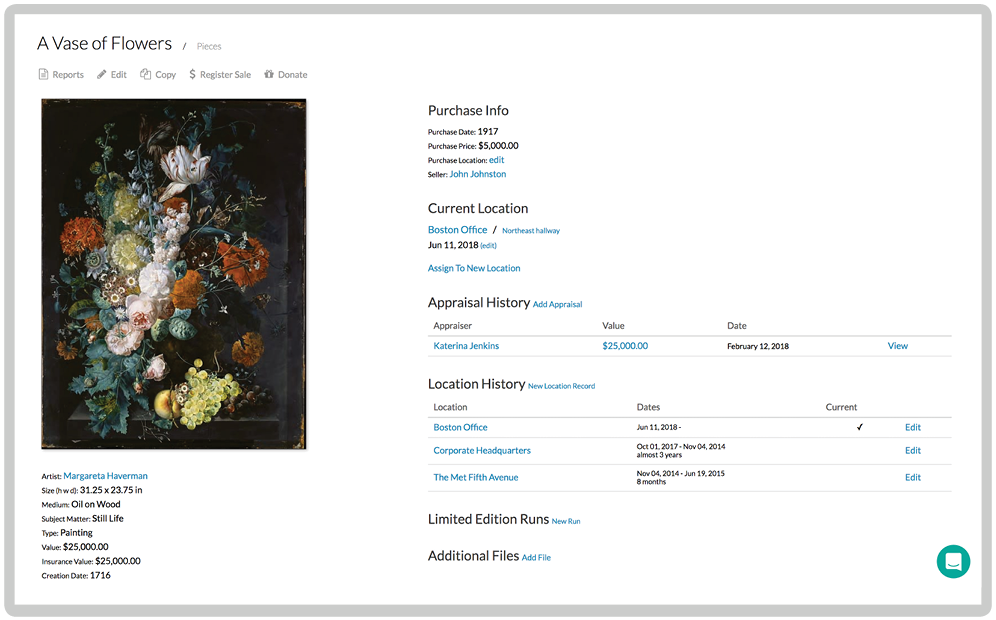Edit the Corporate Headquarters location entry
Viewport: 996px width, 620px height.
(x=912, y=450)
